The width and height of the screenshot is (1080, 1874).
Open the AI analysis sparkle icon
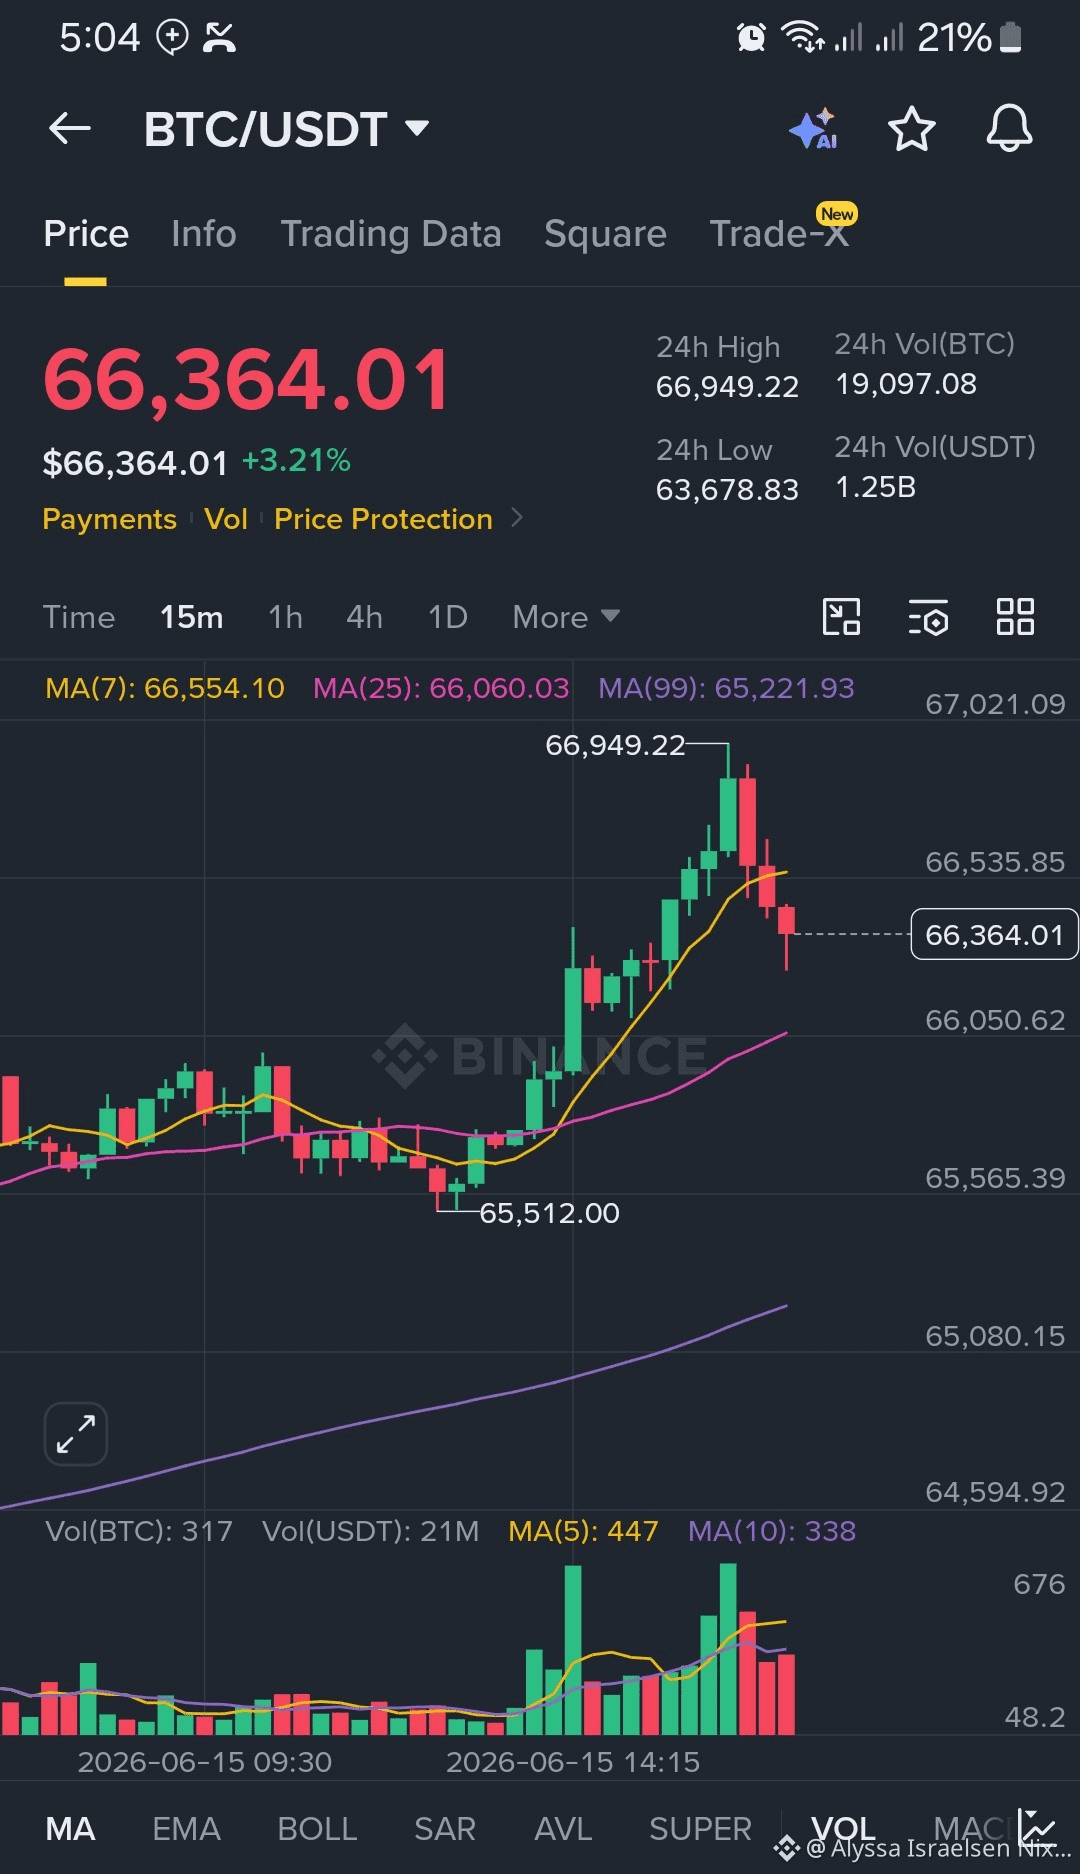coord(814,129)
